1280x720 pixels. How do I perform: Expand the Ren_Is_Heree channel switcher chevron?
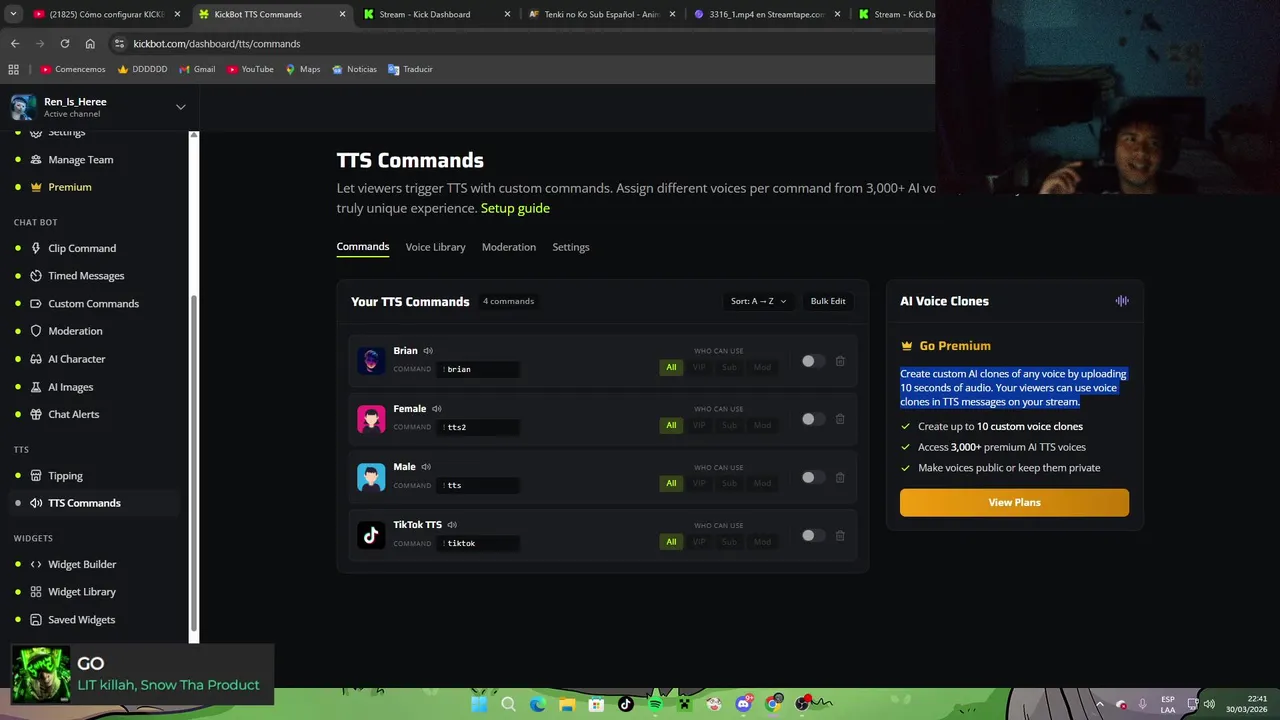[x=180, y=107]
